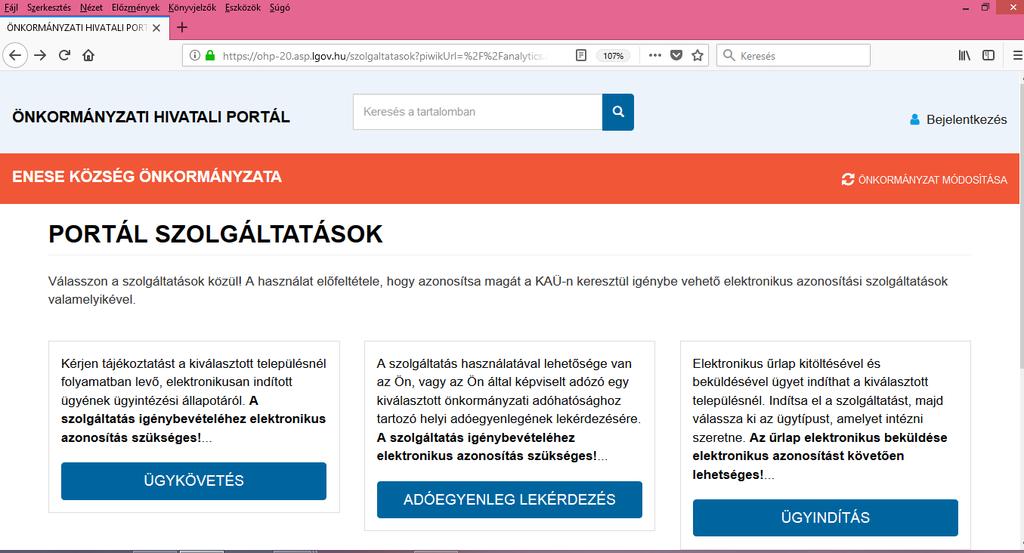Image resolution: width=1024 pixels, height=553 pixels.
Task: Open a new tab with plus icon
Action: 182,27
